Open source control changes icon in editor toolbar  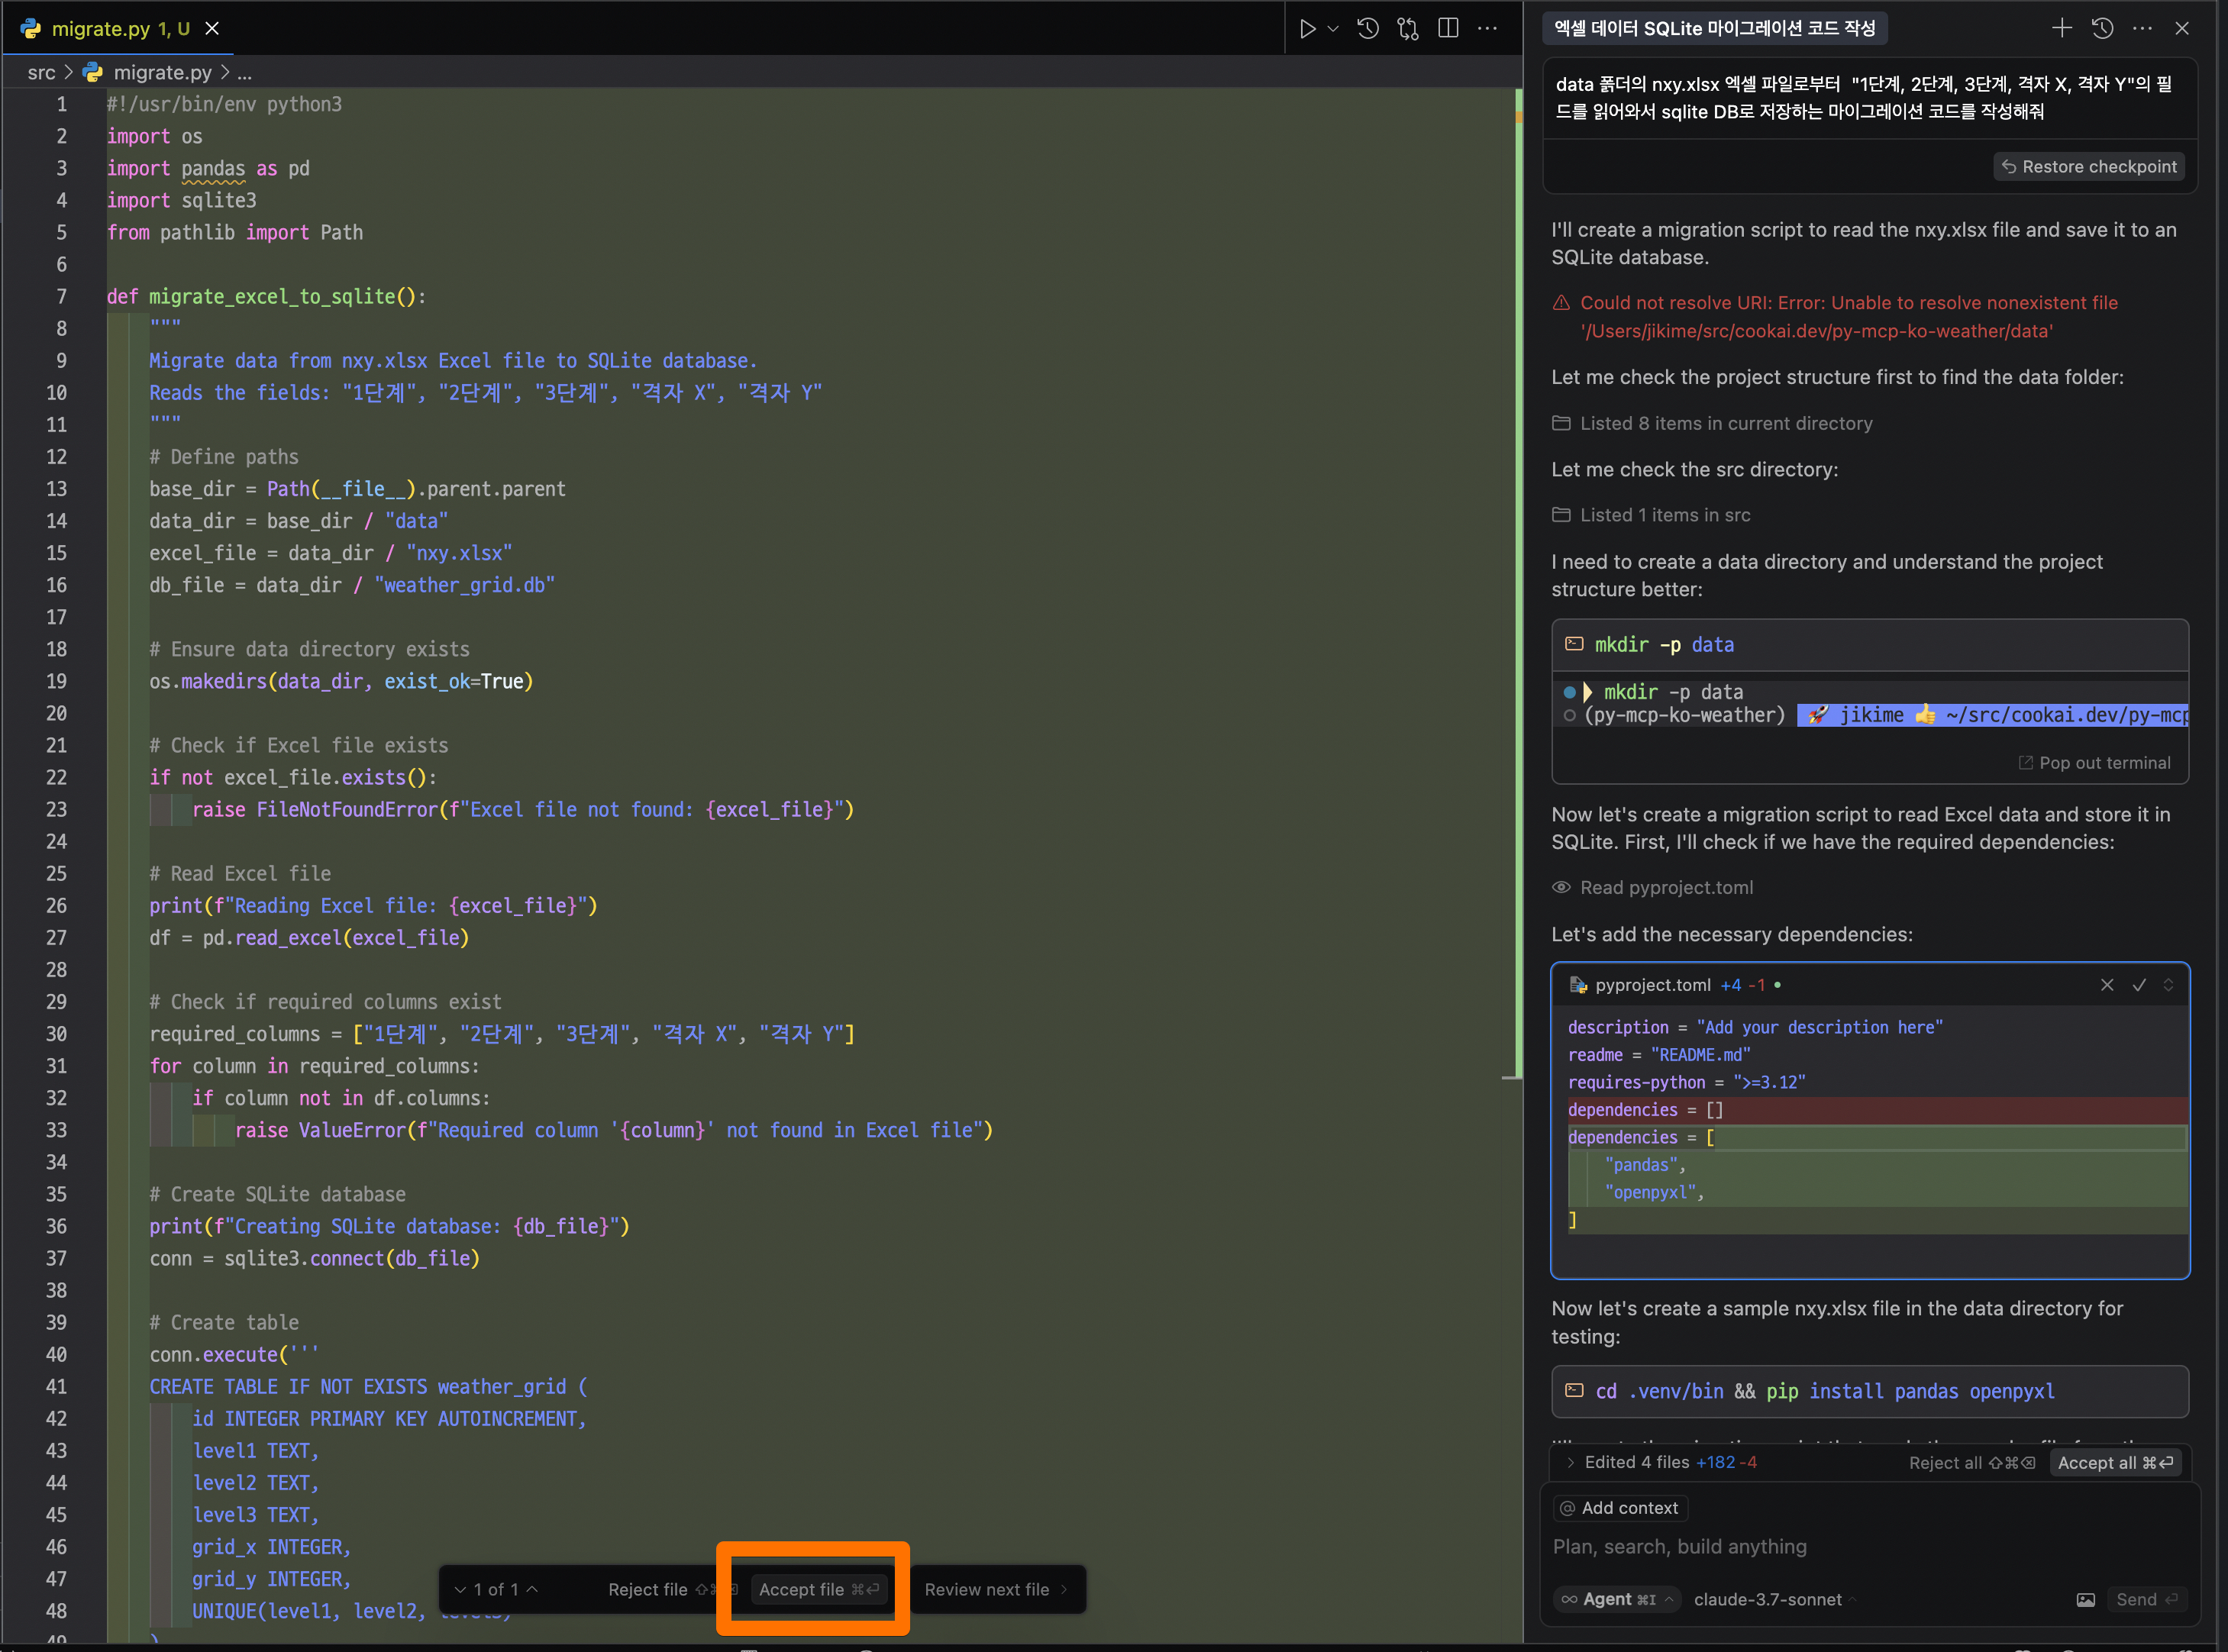(x=1408, y=29)
